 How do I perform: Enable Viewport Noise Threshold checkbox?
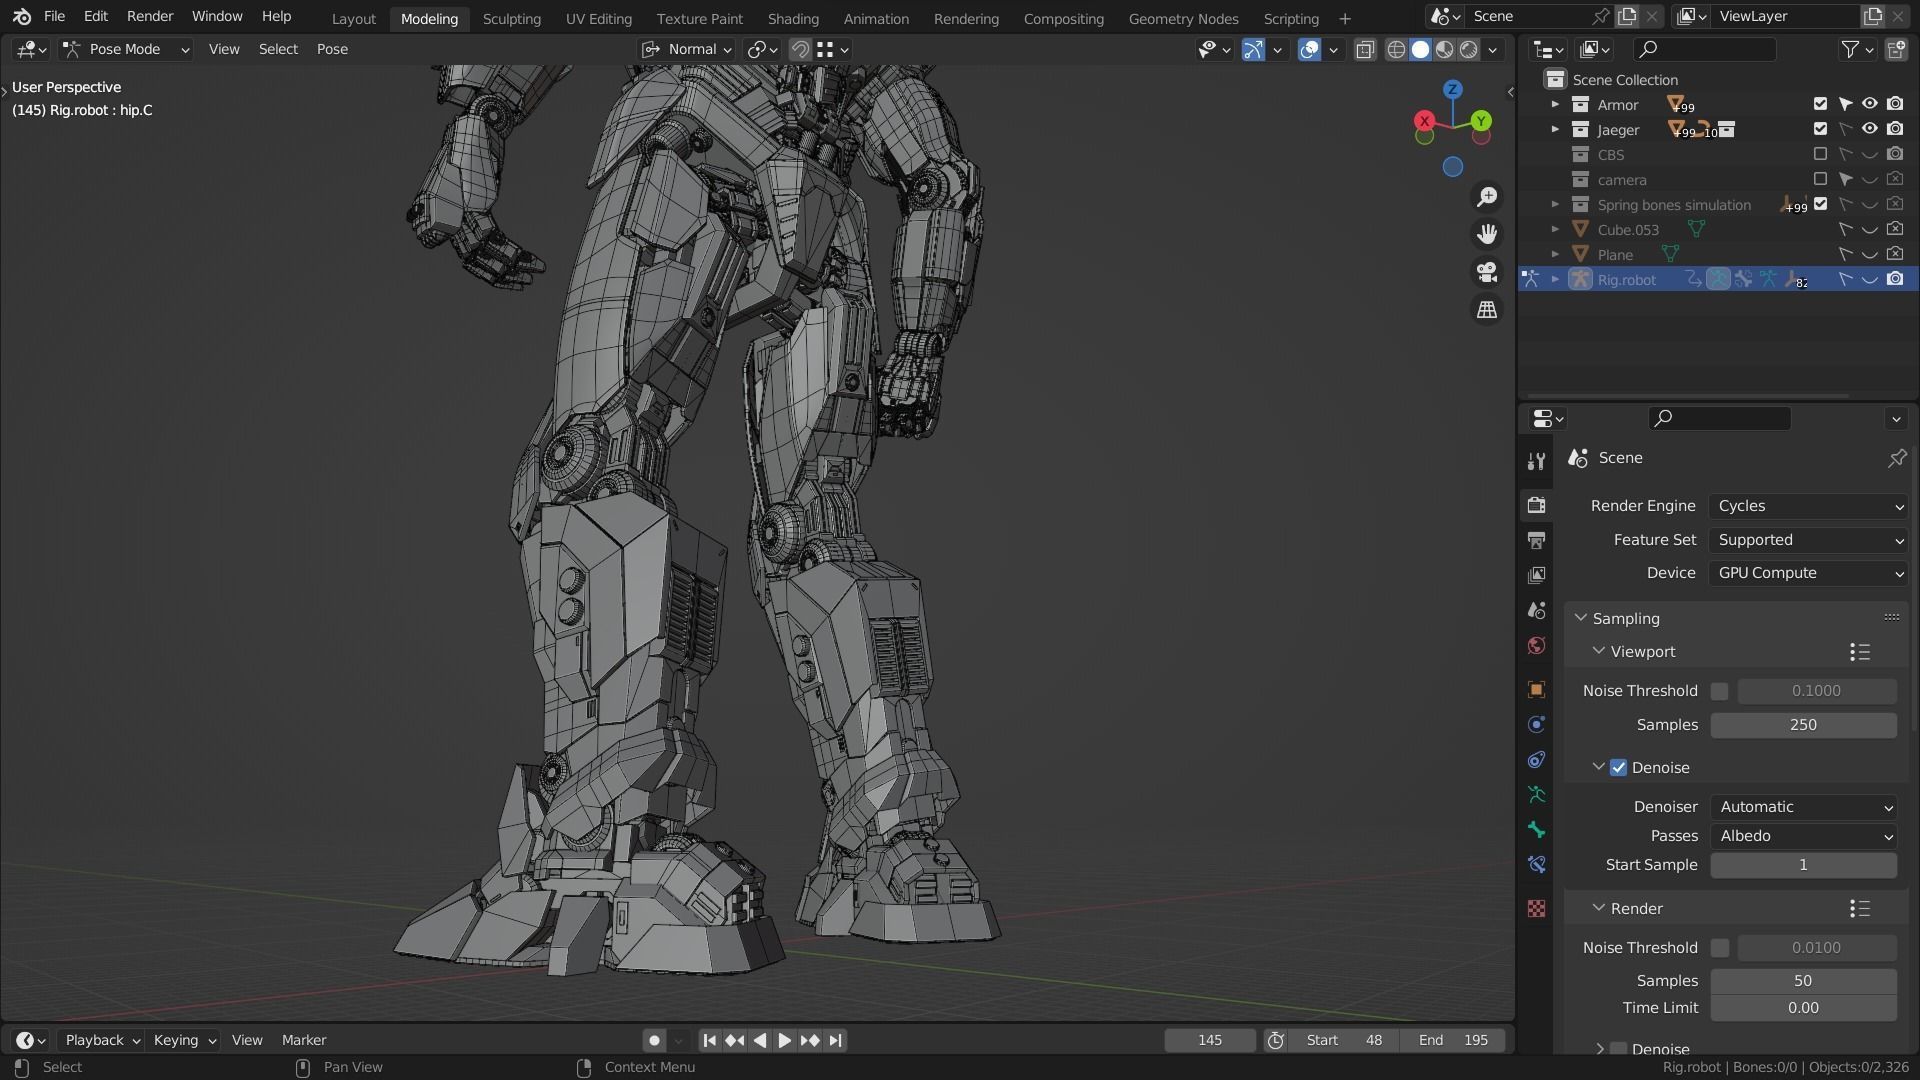click(1719, 691)
